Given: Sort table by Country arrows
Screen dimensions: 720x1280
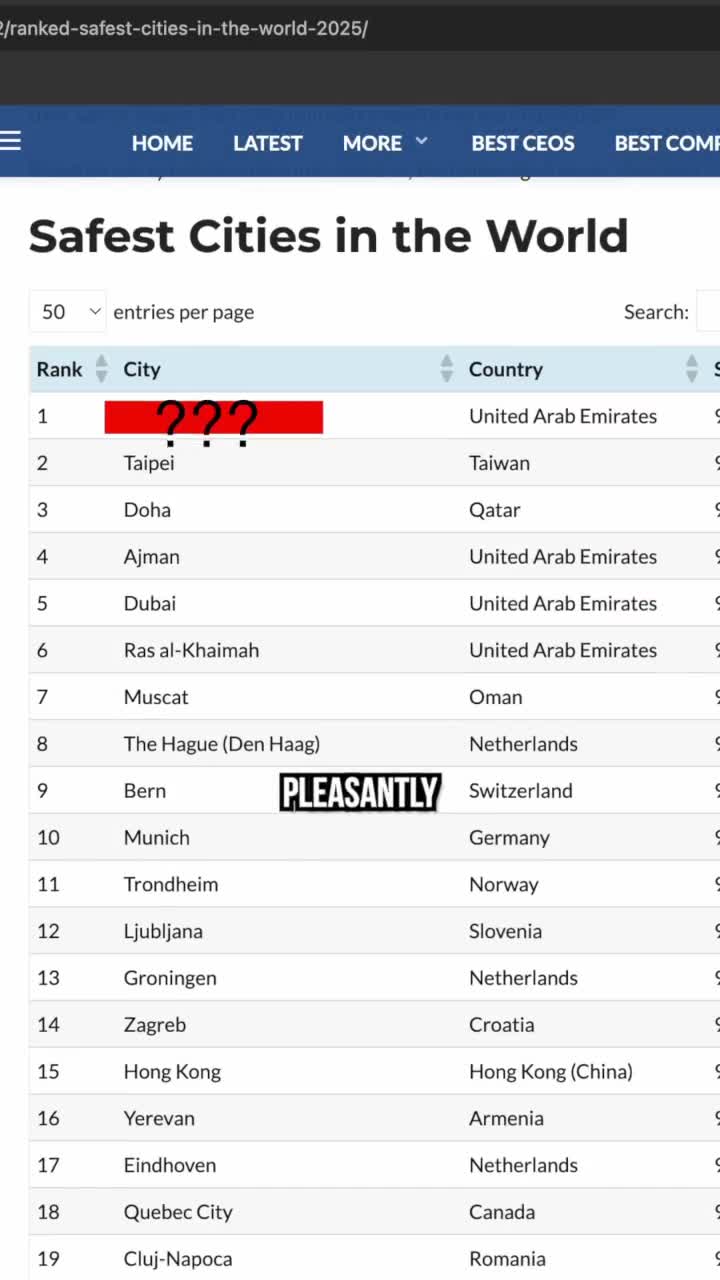Looking at the screenshot, I should tap(692, 369).
